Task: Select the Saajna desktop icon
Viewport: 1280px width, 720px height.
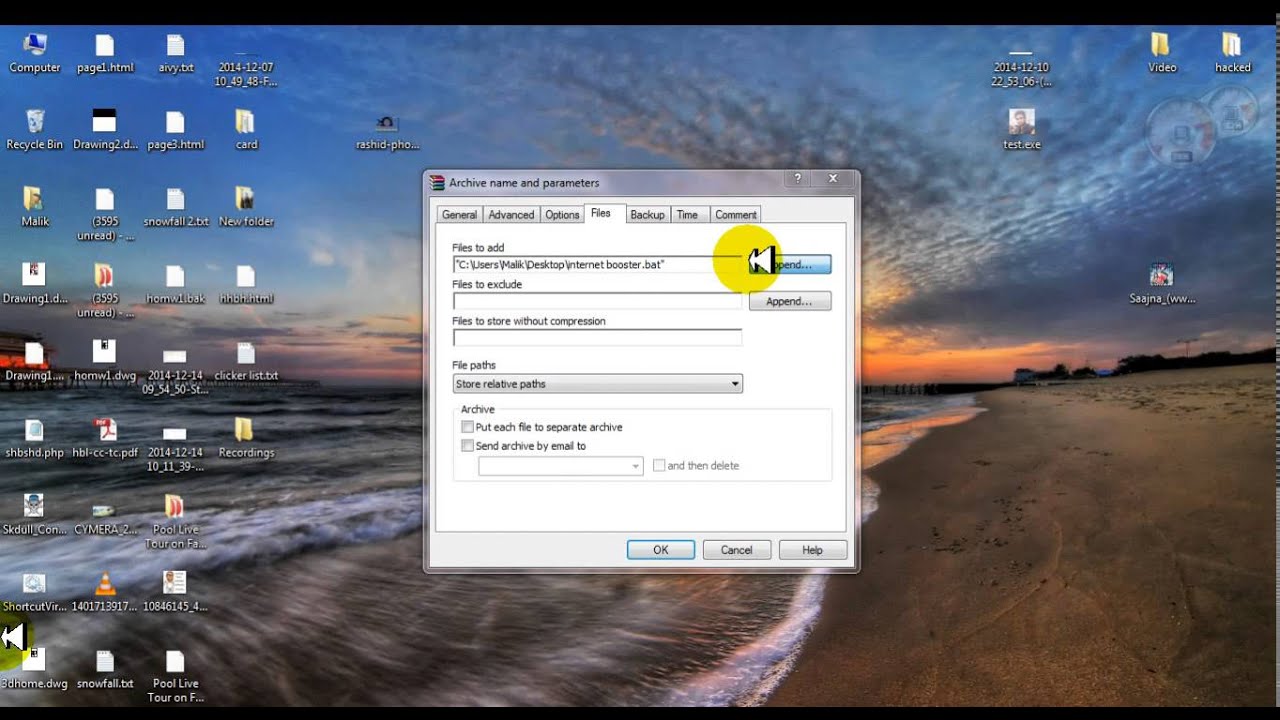Action: [1162, 284]
